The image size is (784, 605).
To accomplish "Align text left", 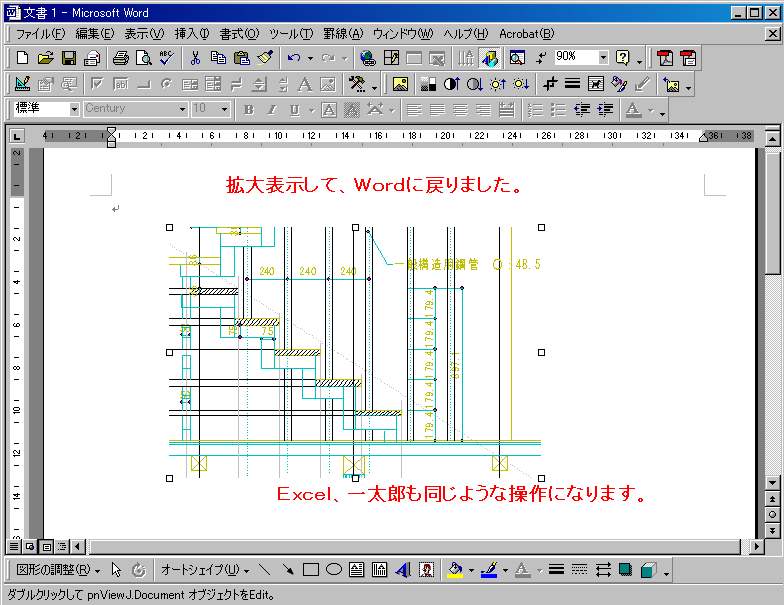I will (414, 110).
